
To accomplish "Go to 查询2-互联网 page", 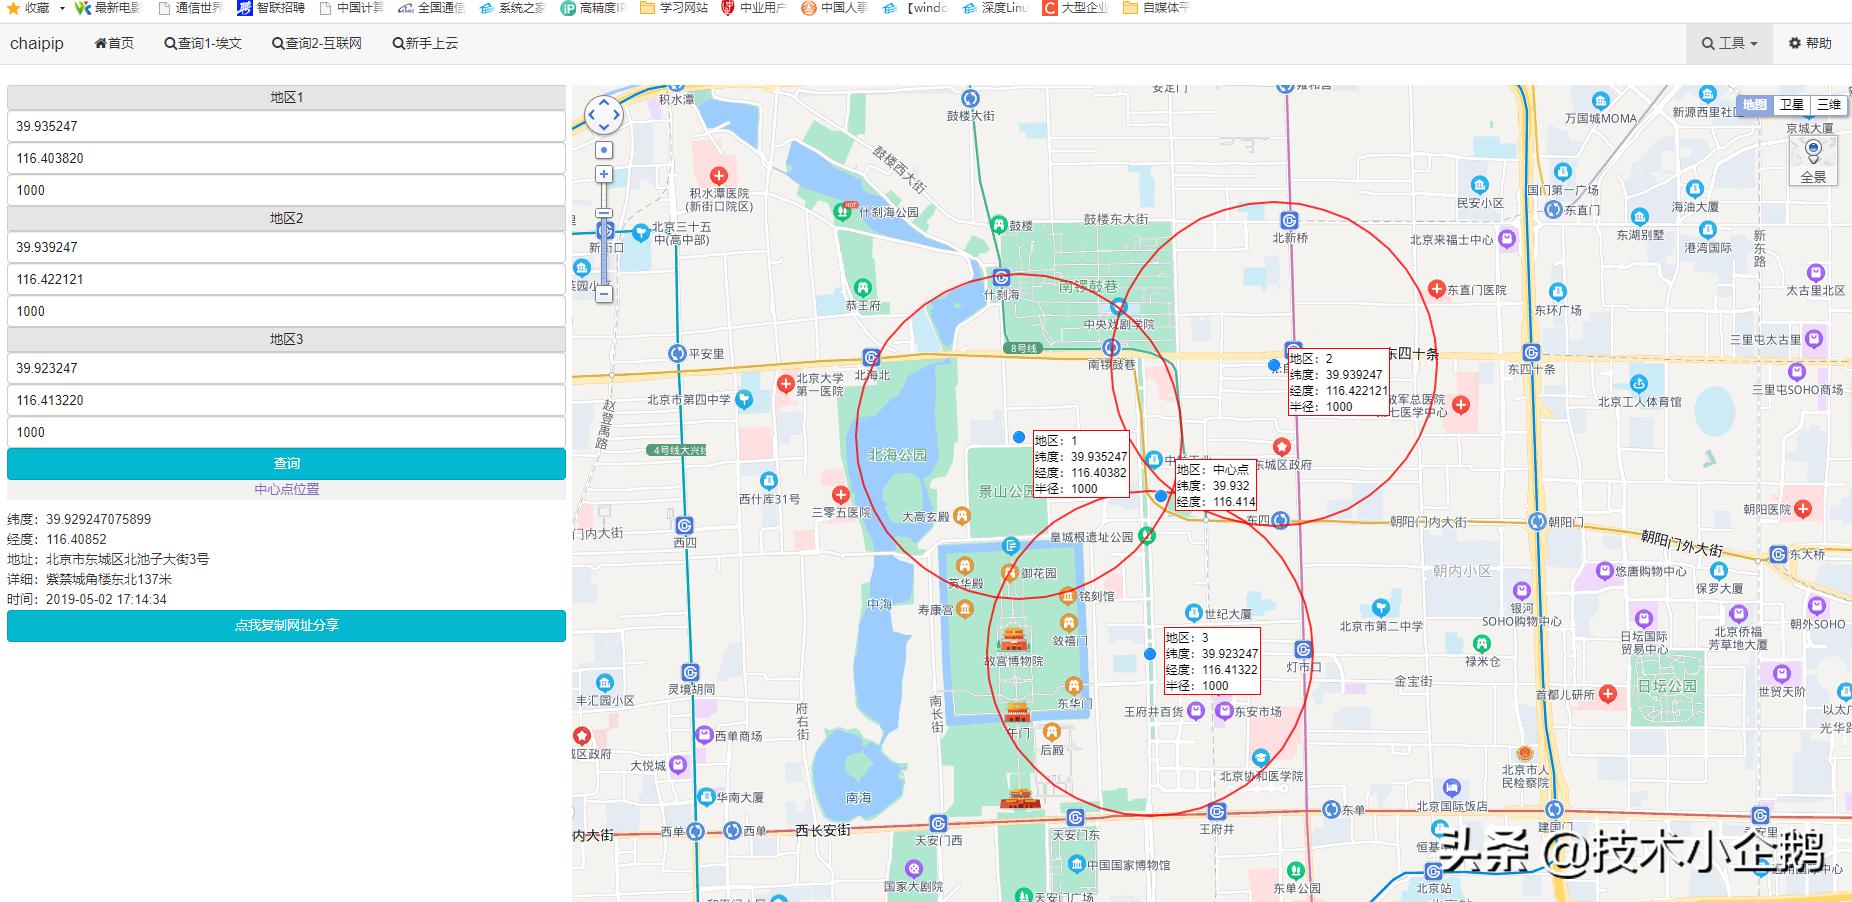I will (317, 43).
